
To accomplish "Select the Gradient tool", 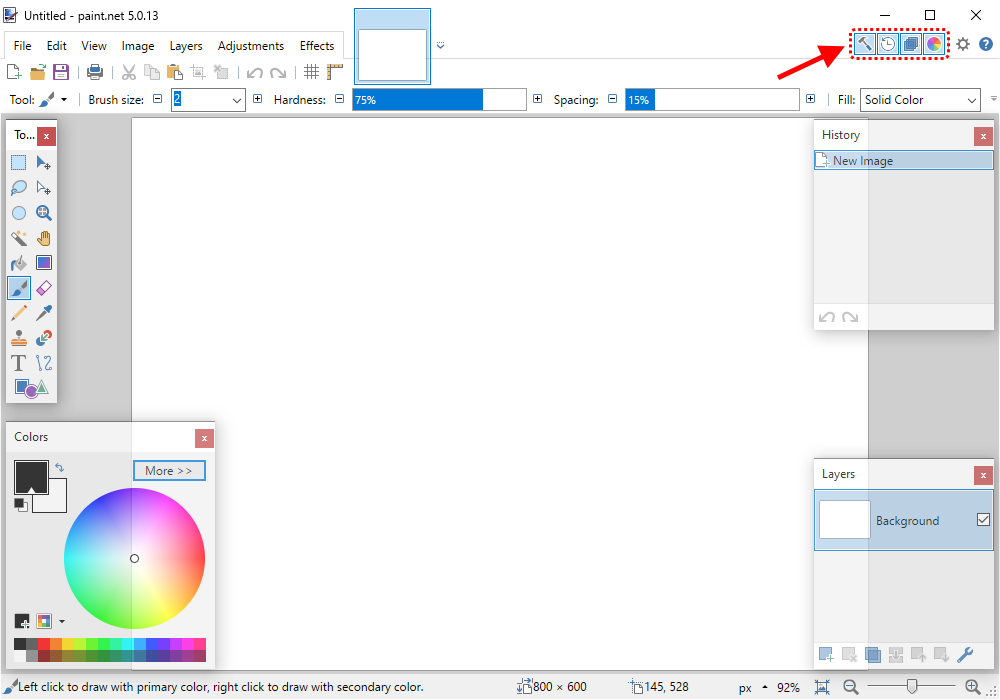I will [x=43, y=263].
